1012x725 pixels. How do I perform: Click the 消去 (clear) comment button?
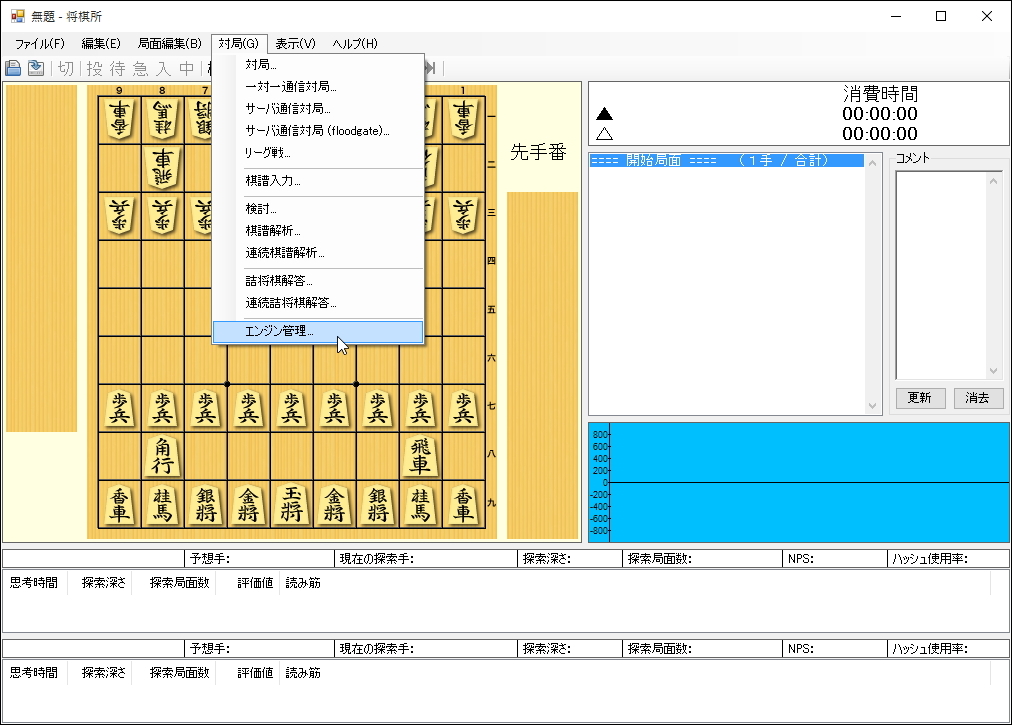[977, 397]
